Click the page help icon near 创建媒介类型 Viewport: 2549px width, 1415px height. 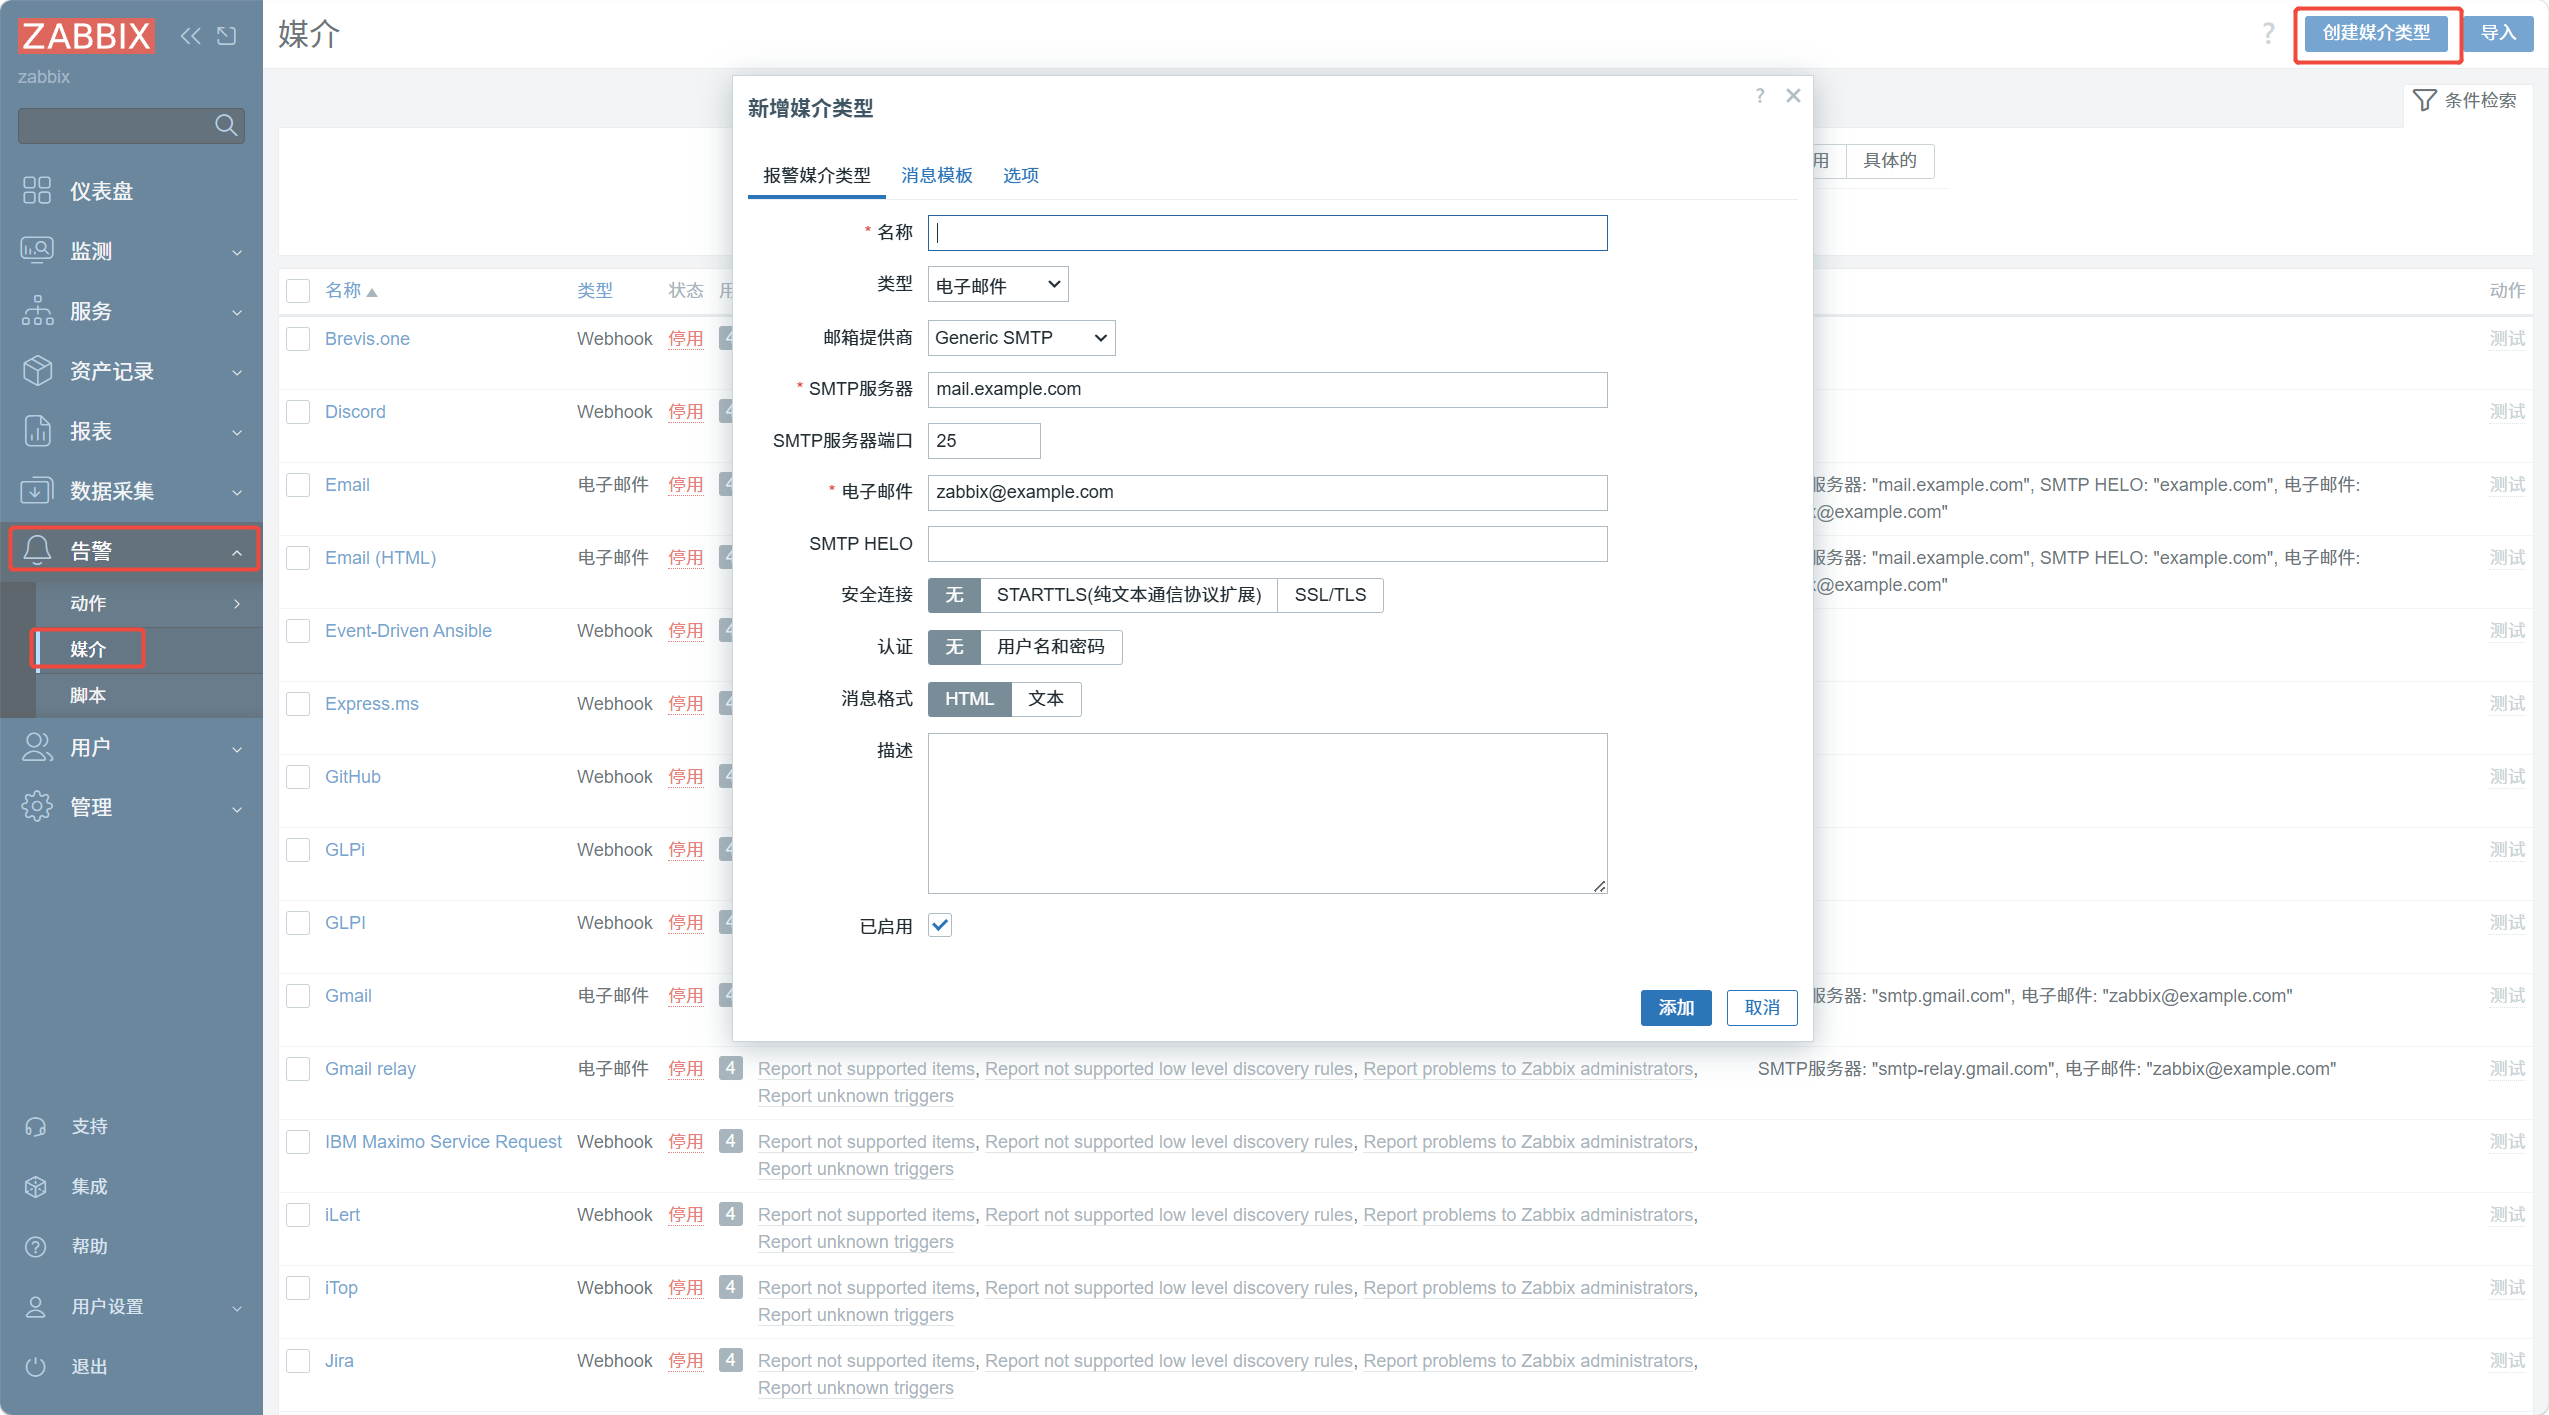pyautogui.click(x=2269, y=33)
